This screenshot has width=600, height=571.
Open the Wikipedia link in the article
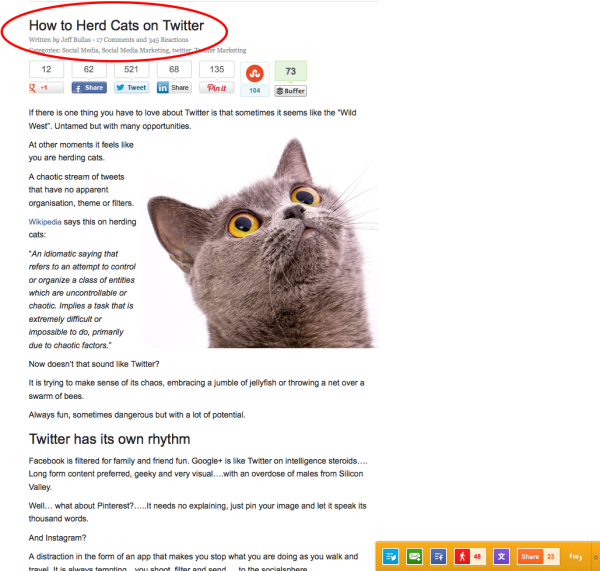(45, 222)
